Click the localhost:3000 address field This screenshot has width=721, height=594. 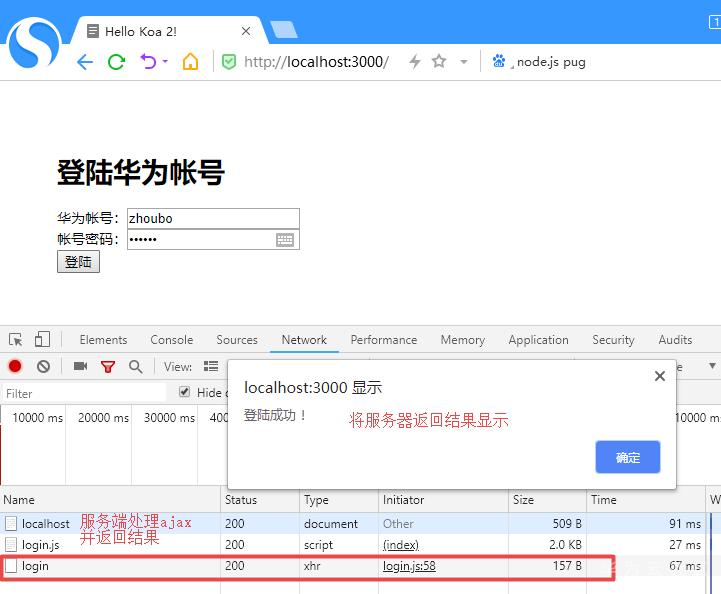[x=316, y=62]
